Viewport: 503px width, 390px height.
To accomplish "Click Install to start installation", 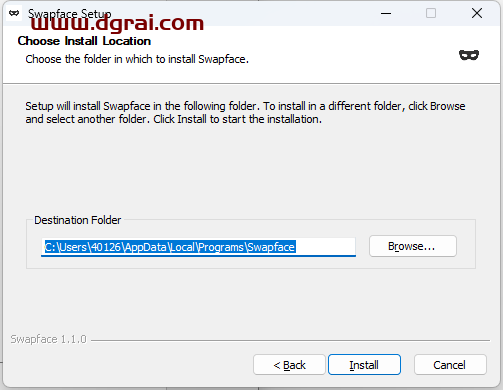I will [x=364, y=365].
